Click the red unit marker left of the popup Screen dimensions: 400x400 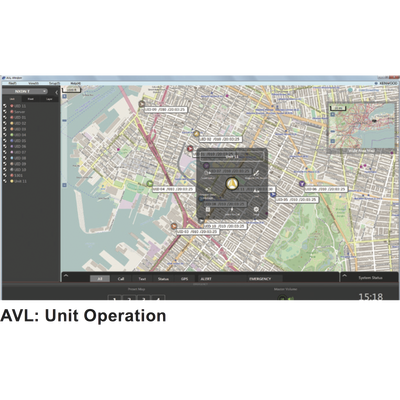(190, 149)
